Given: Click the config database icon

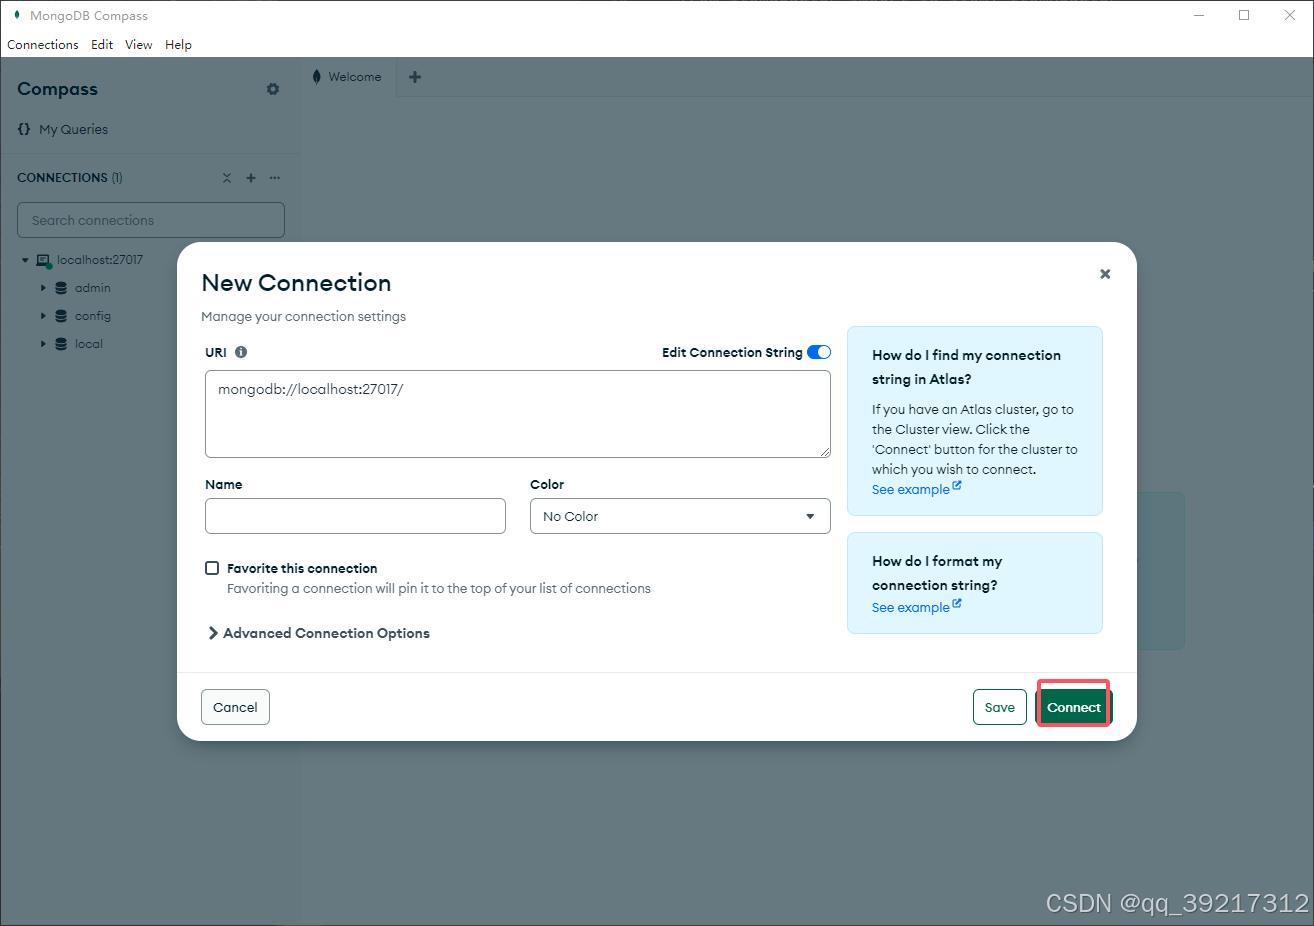Looking at the screenshot, I should click(61, 316).
